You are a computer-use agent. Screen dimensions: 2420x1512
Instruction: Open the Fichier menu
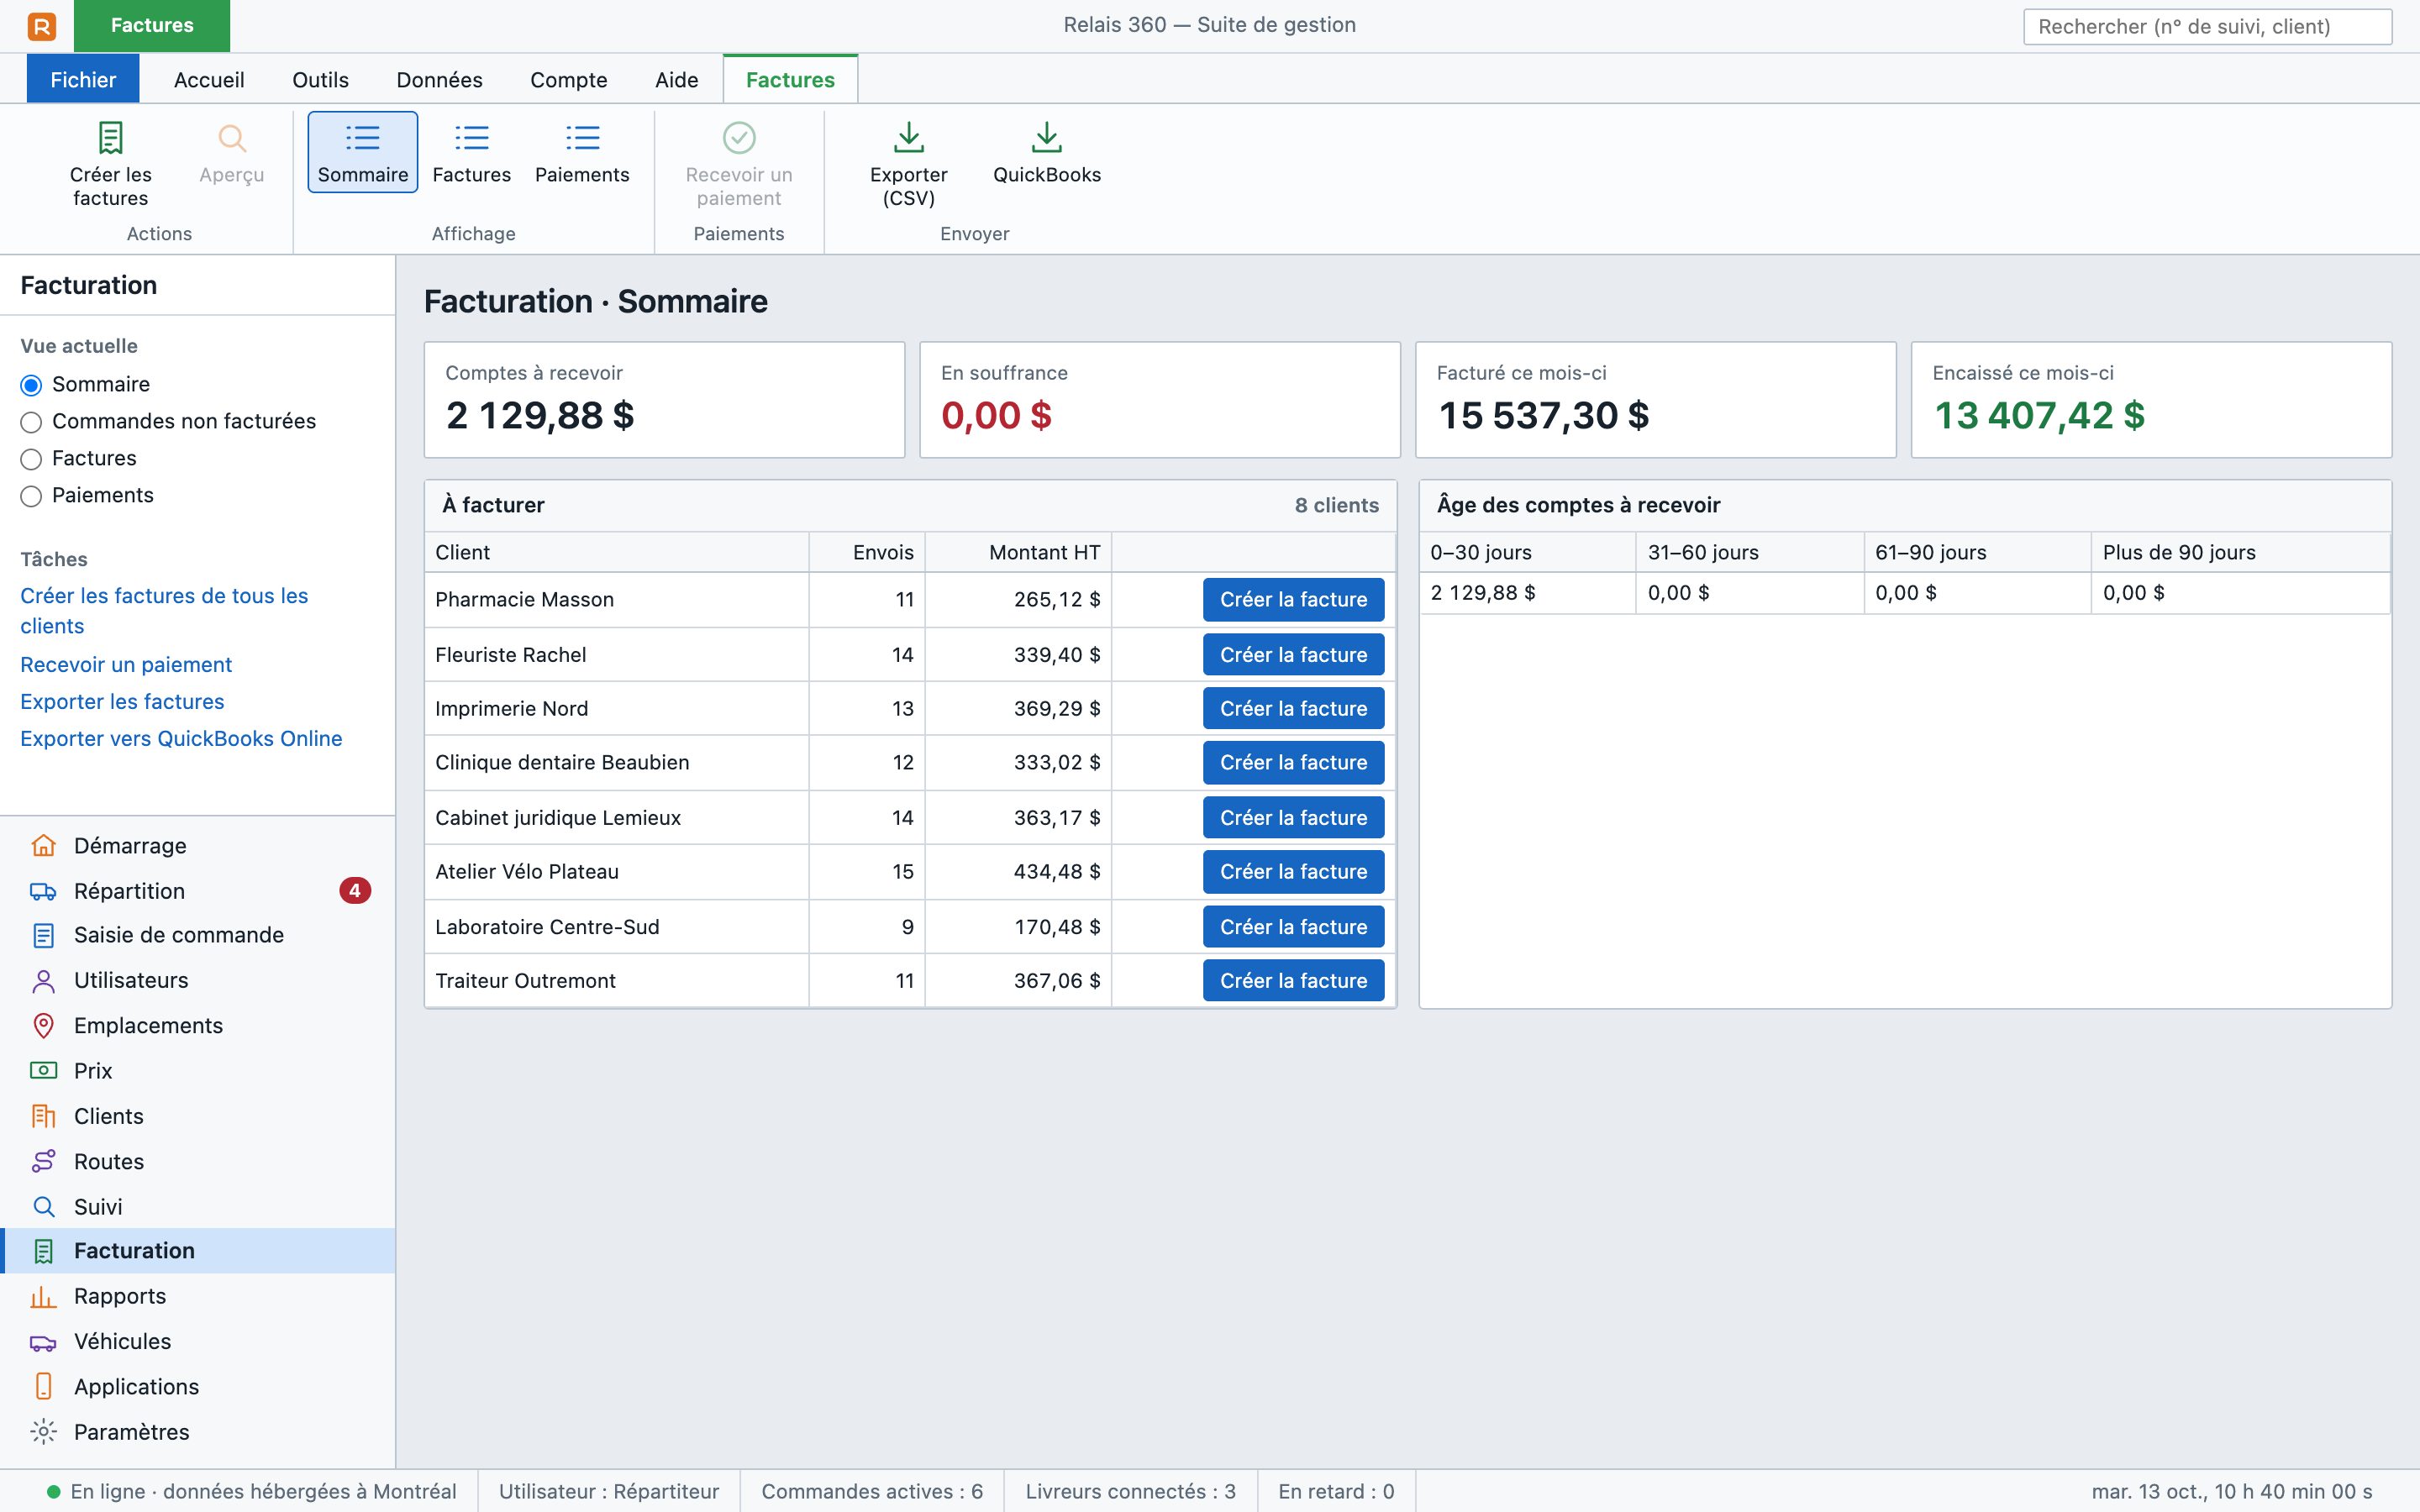tap(83, 80)
